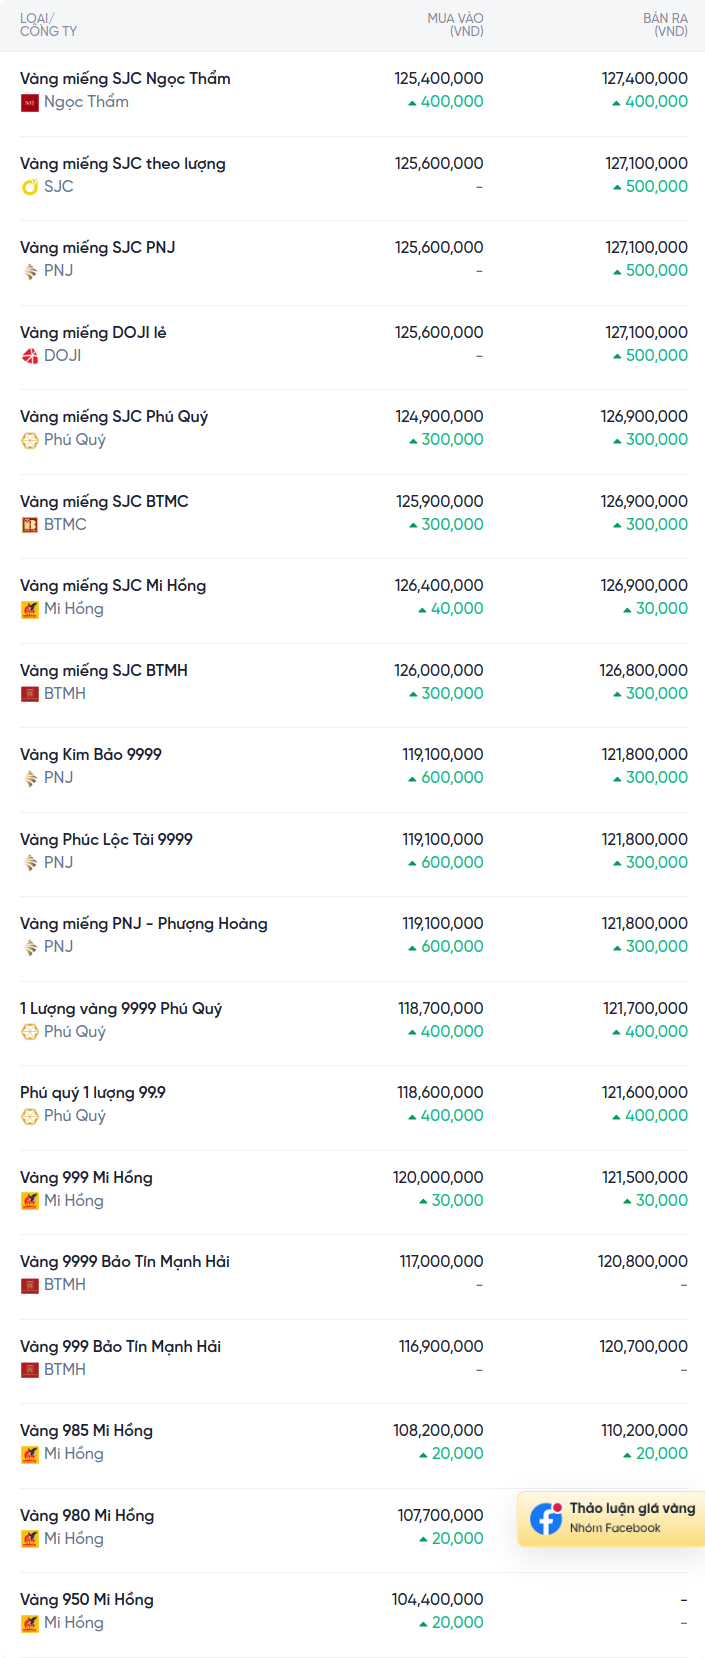The width and height of the screenshot is (705, 1658).
Task: Select the Vàng 950 Mi Hồng product
Action: (87, 1599)
